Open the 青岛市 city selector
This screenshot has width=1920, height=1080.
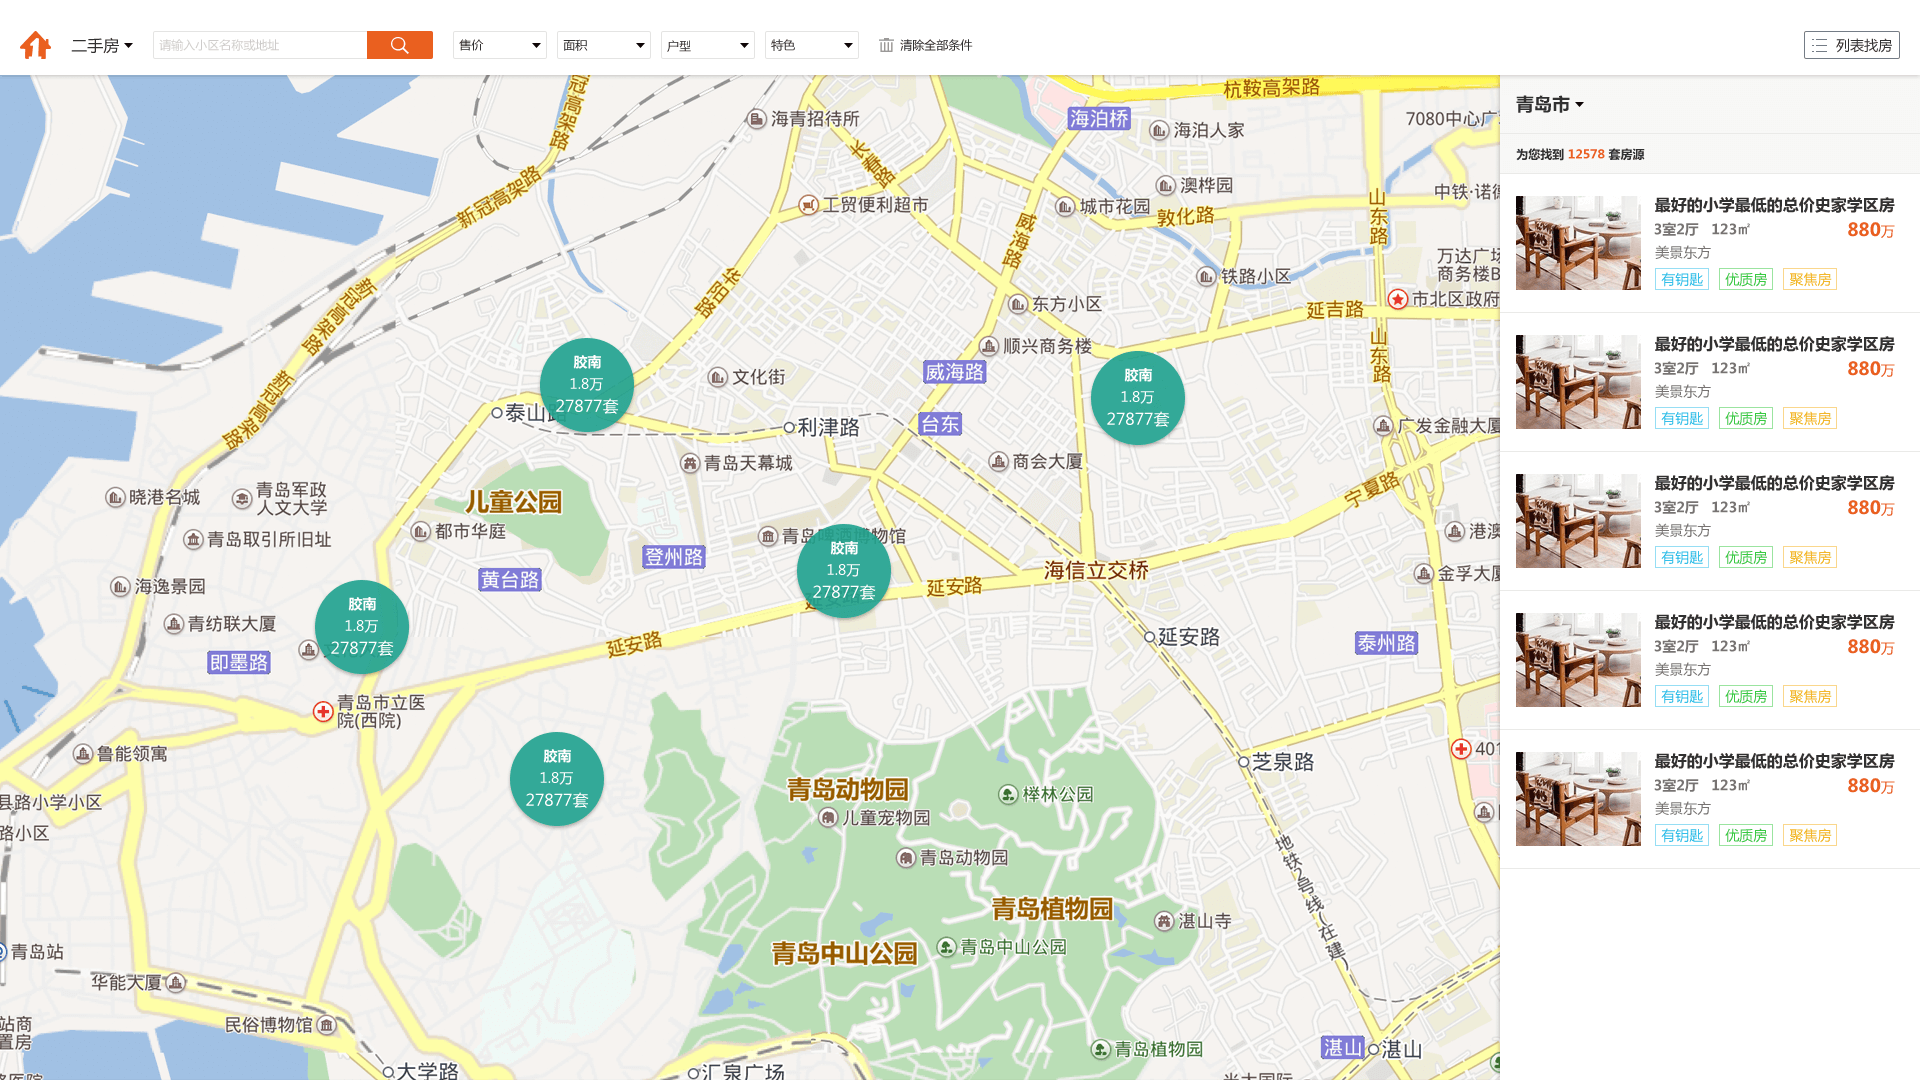(x=1549, y=104)
